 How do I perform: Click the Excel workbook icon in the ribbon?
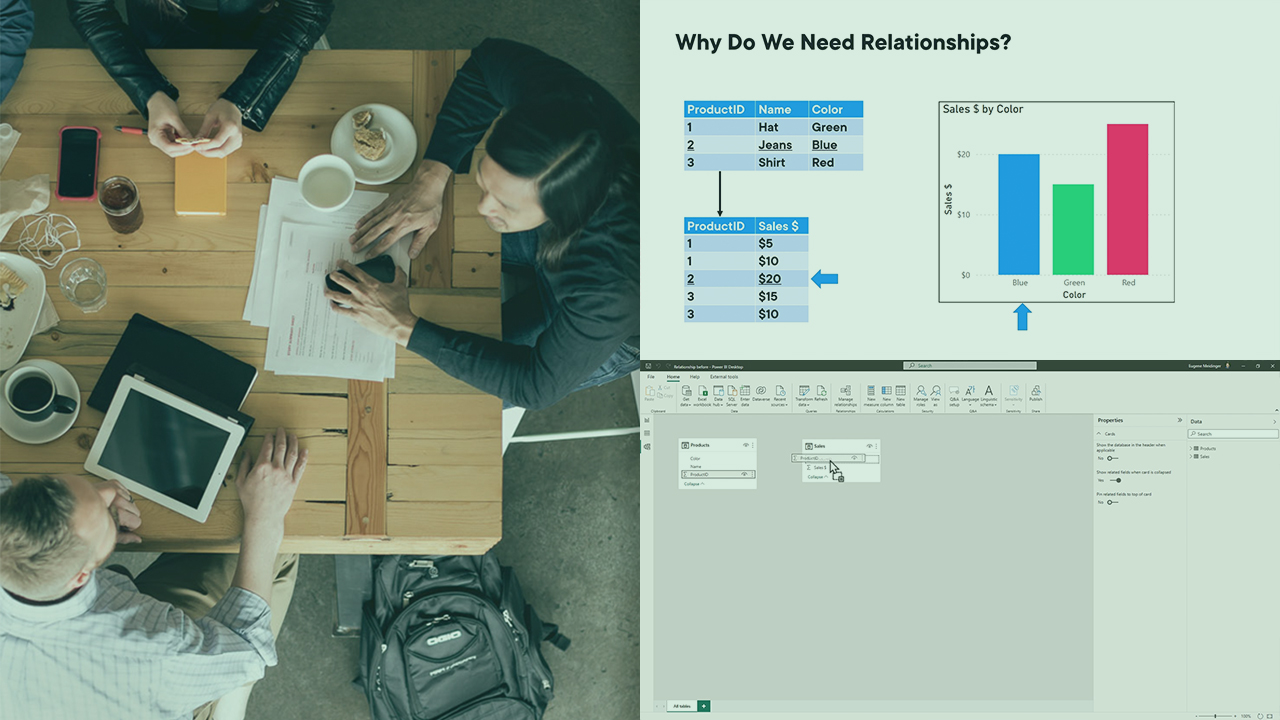pos(702,393)
